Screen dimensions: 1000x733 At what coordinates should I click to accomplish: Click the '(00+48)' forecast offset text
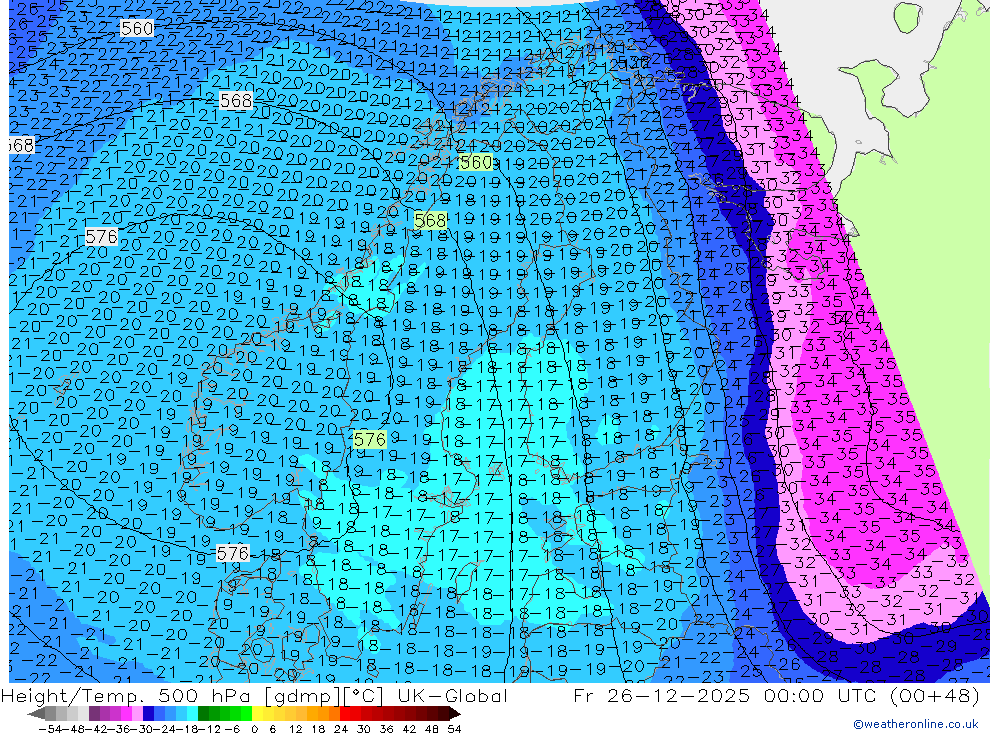(x=934, y=695)
